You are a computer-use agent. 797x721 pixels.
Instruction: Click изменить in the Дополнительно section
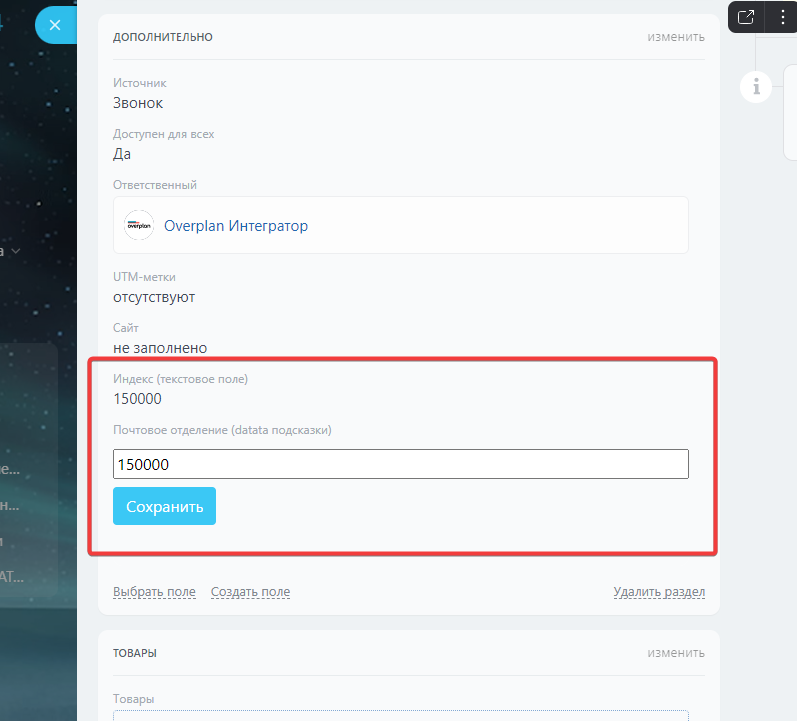click(675, 37)
